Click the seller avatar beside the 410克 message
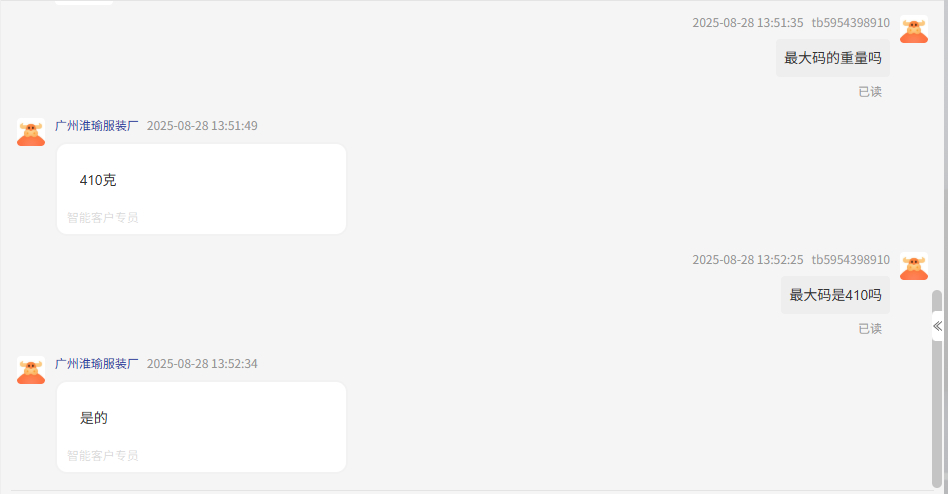 point(31,132)
